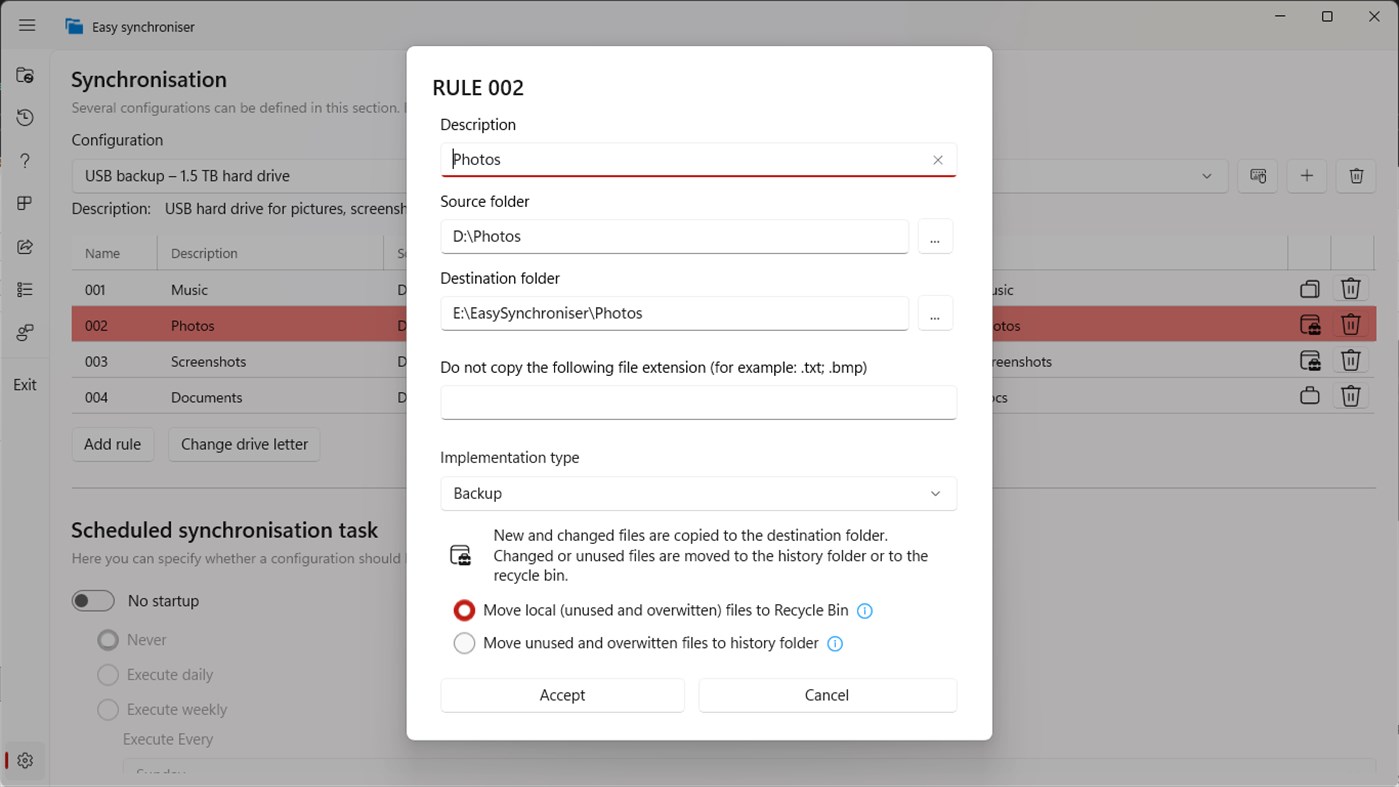Delete the current configuration
The width and height of the screenshot is (1399, 787).
click(x=1356, y=176)
